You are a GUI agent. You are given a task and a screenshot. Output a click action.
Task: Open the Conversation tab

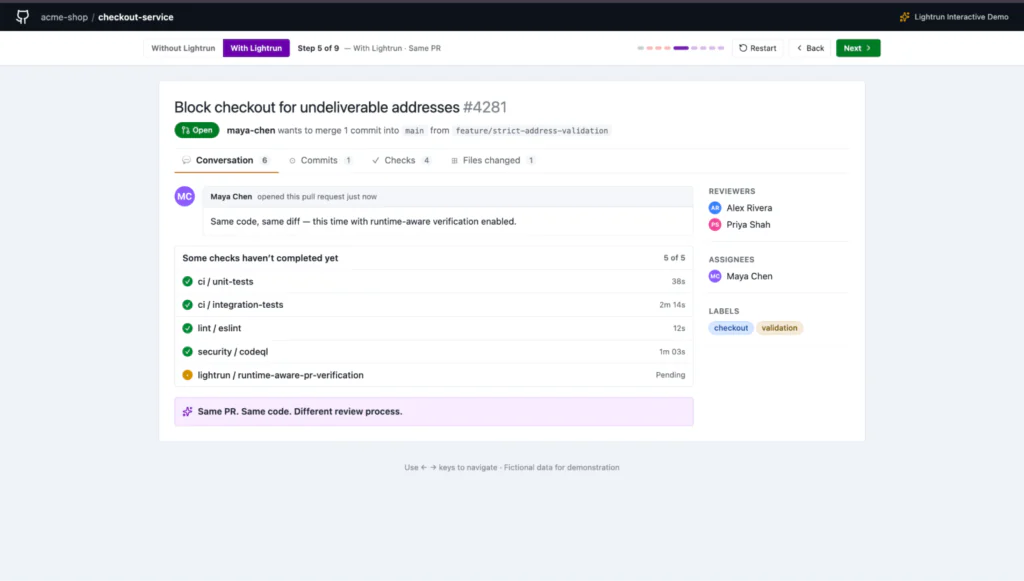(x=226, y=161)
